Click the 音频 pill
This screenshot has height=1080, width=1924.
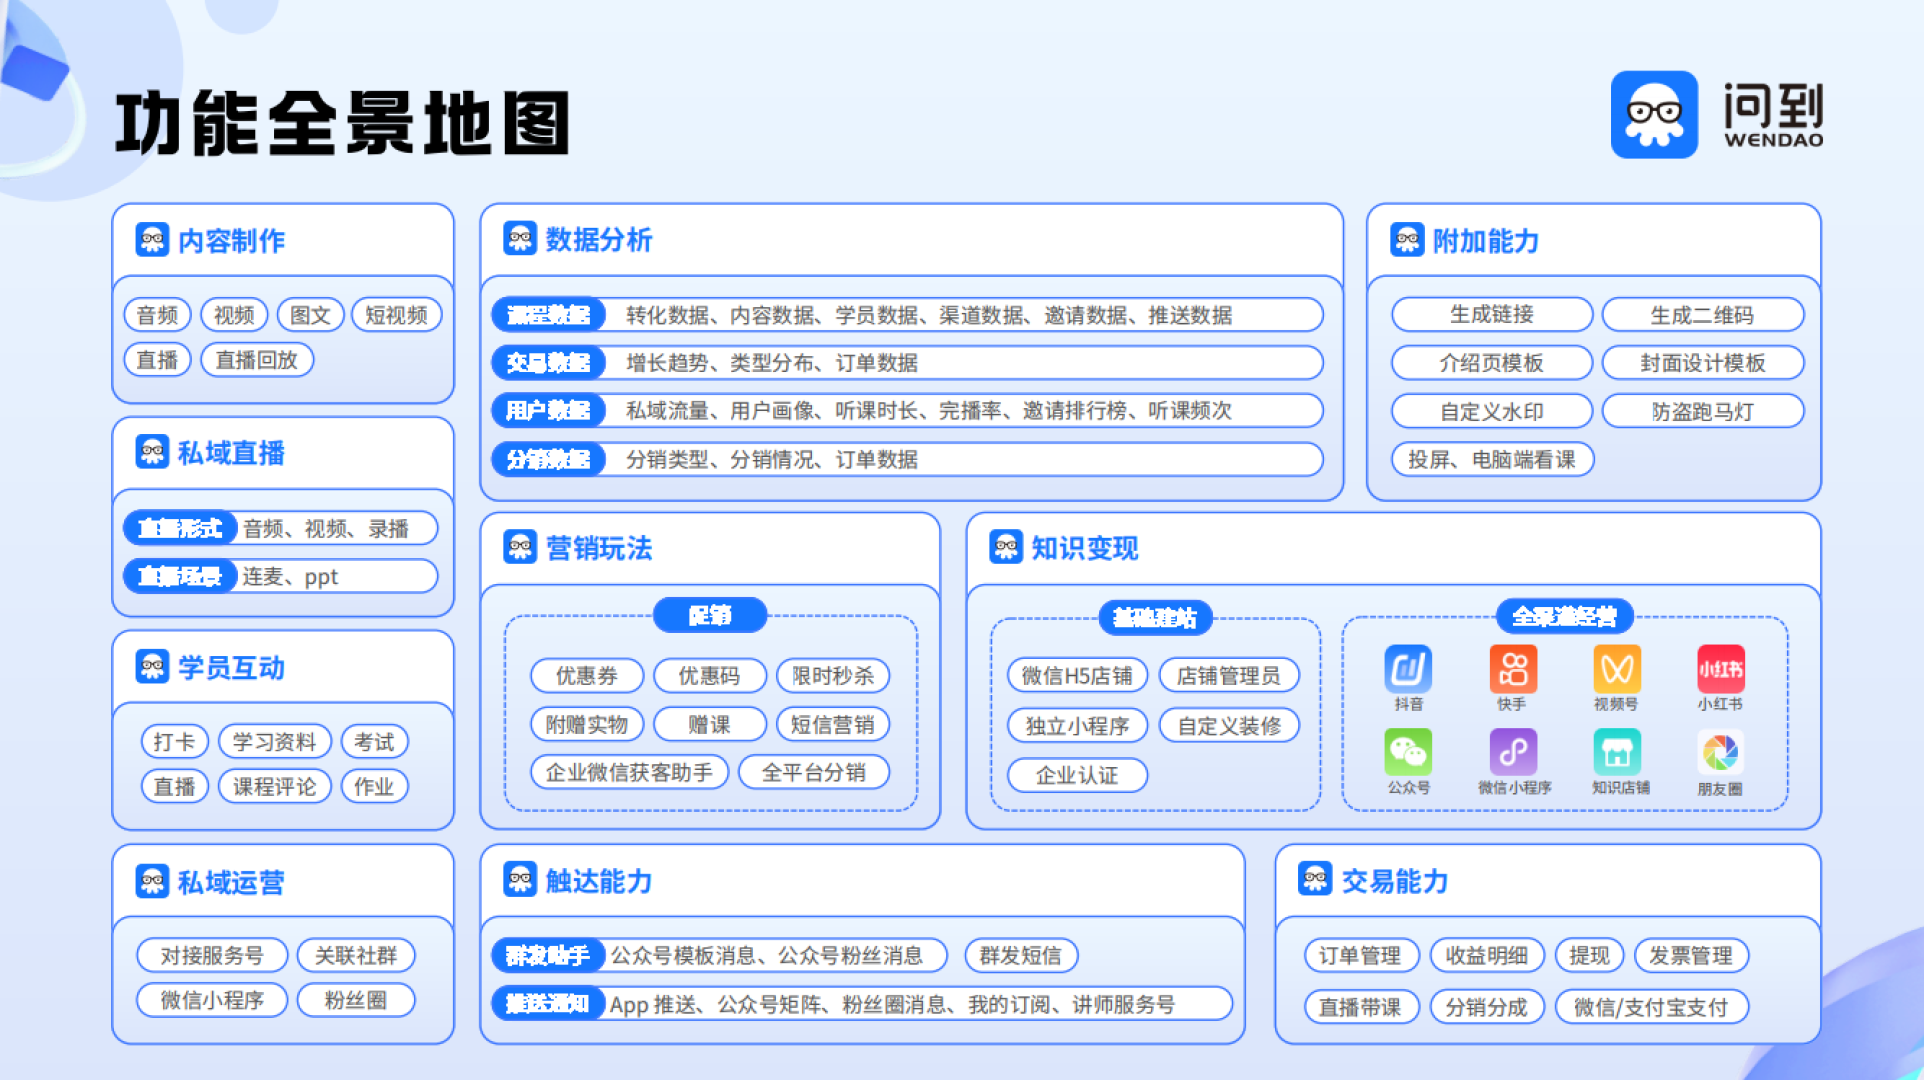157,315
